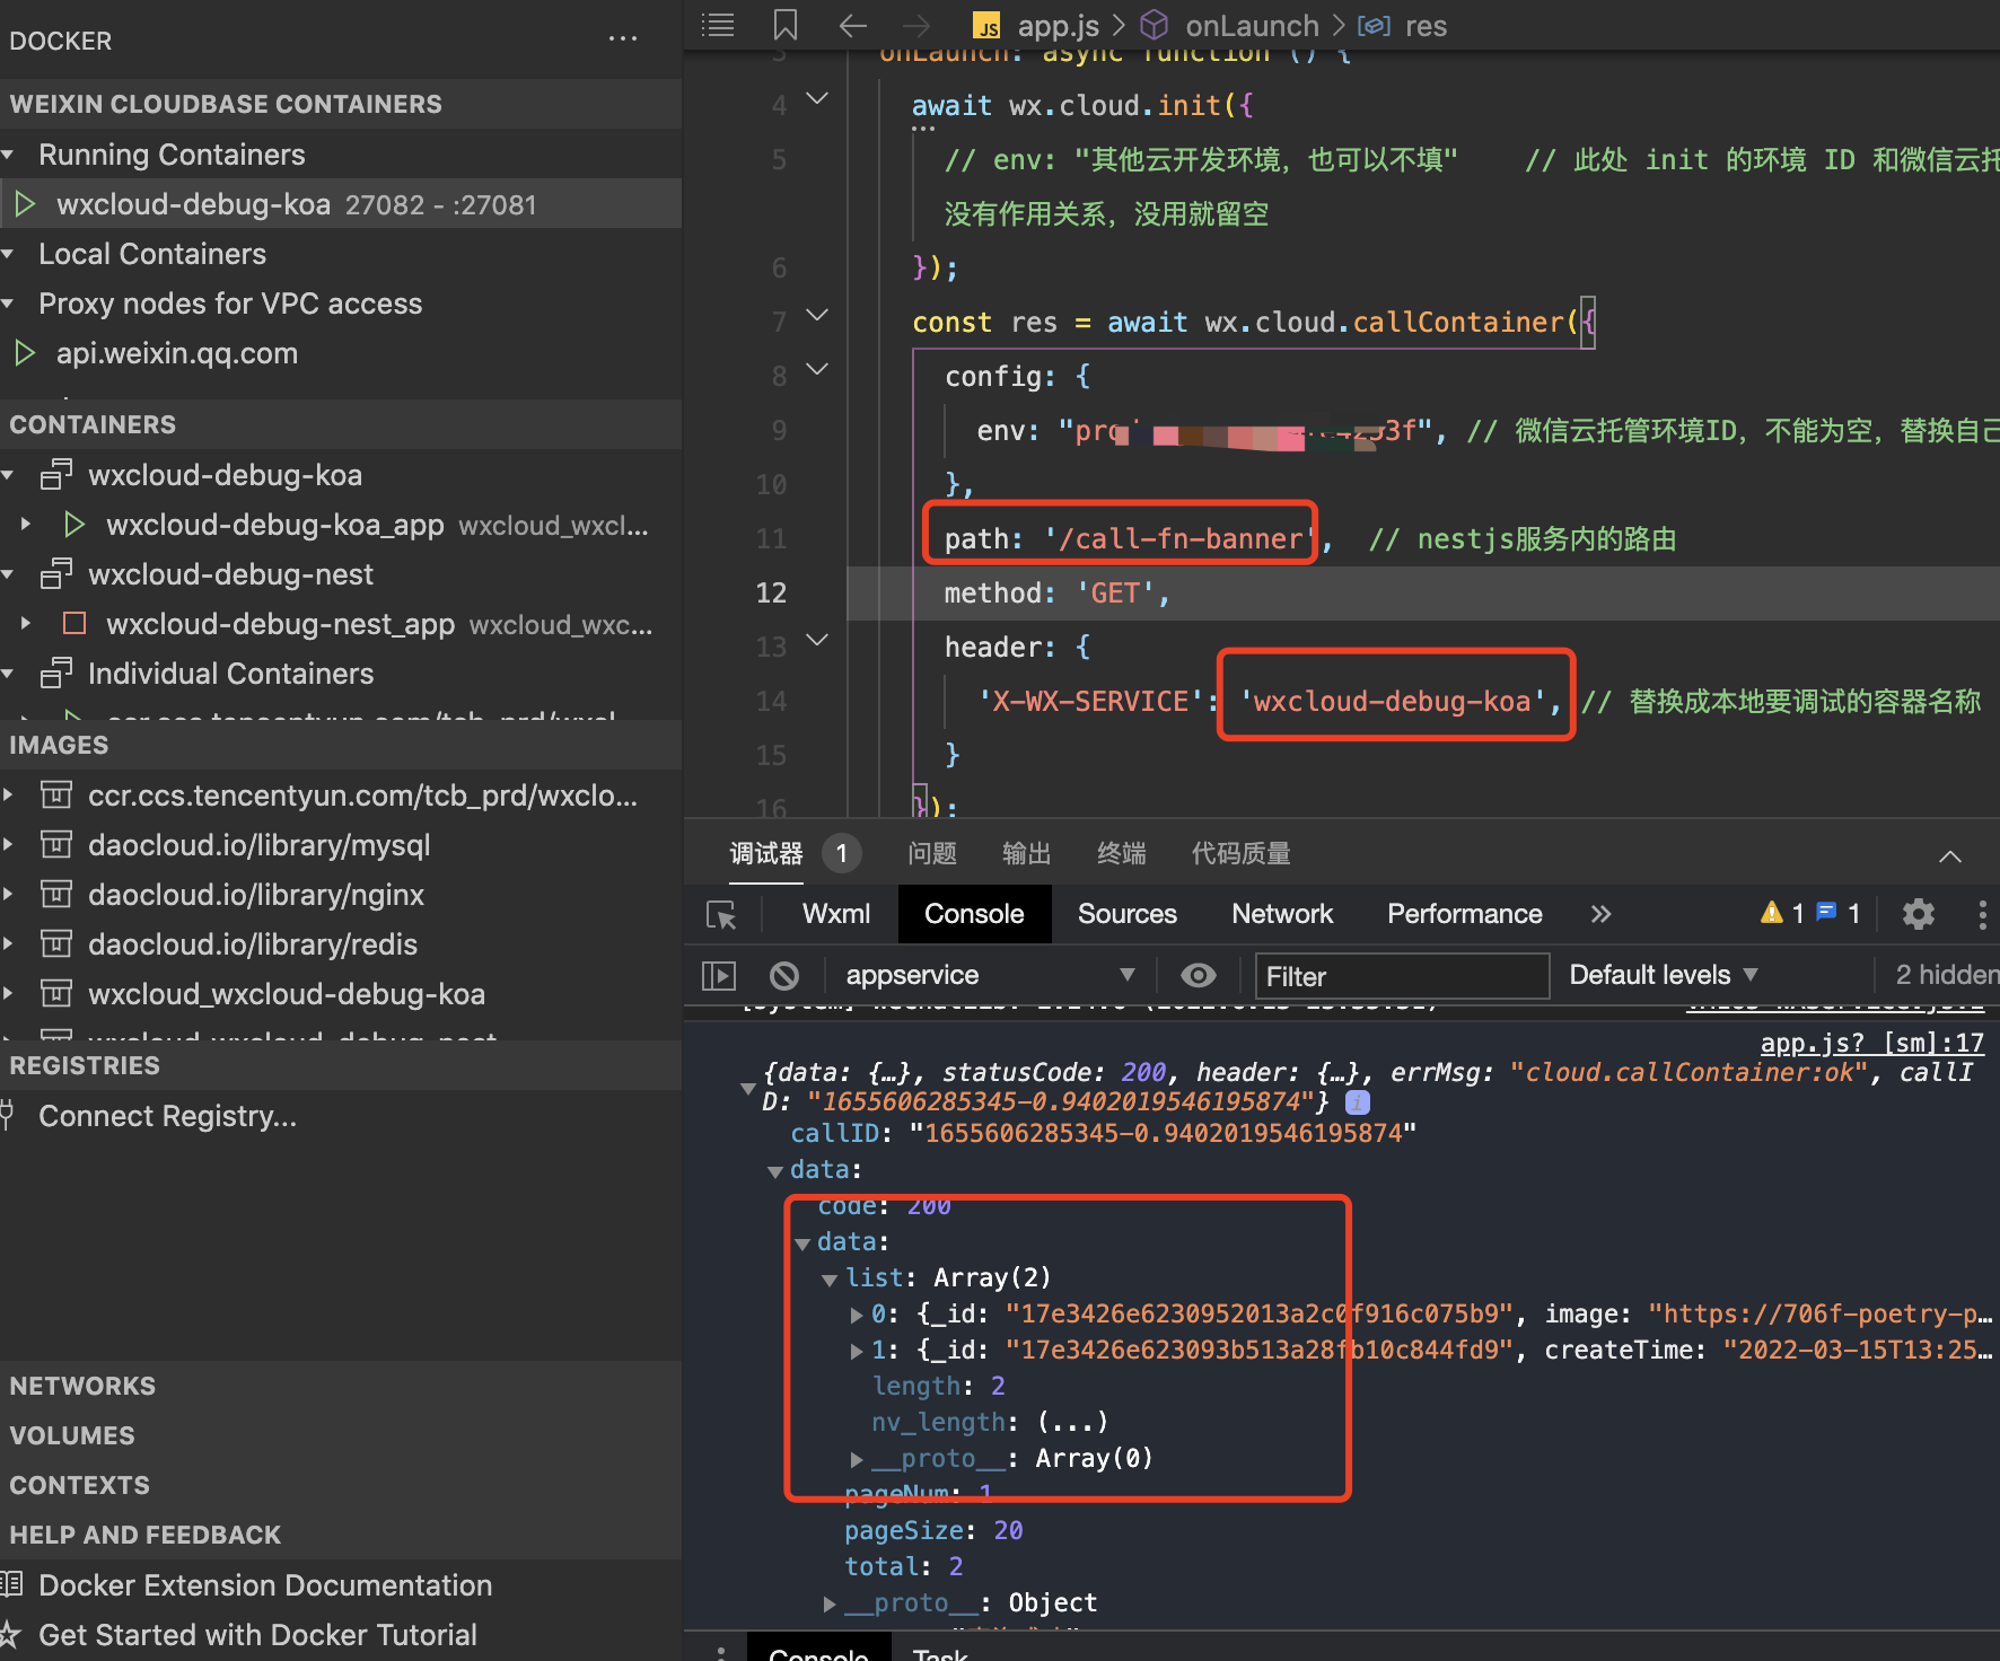Click Connect Registry link
The height and width of the screenshot is (1661, 2000).
pyautogui.click(x=167, y=1116)
